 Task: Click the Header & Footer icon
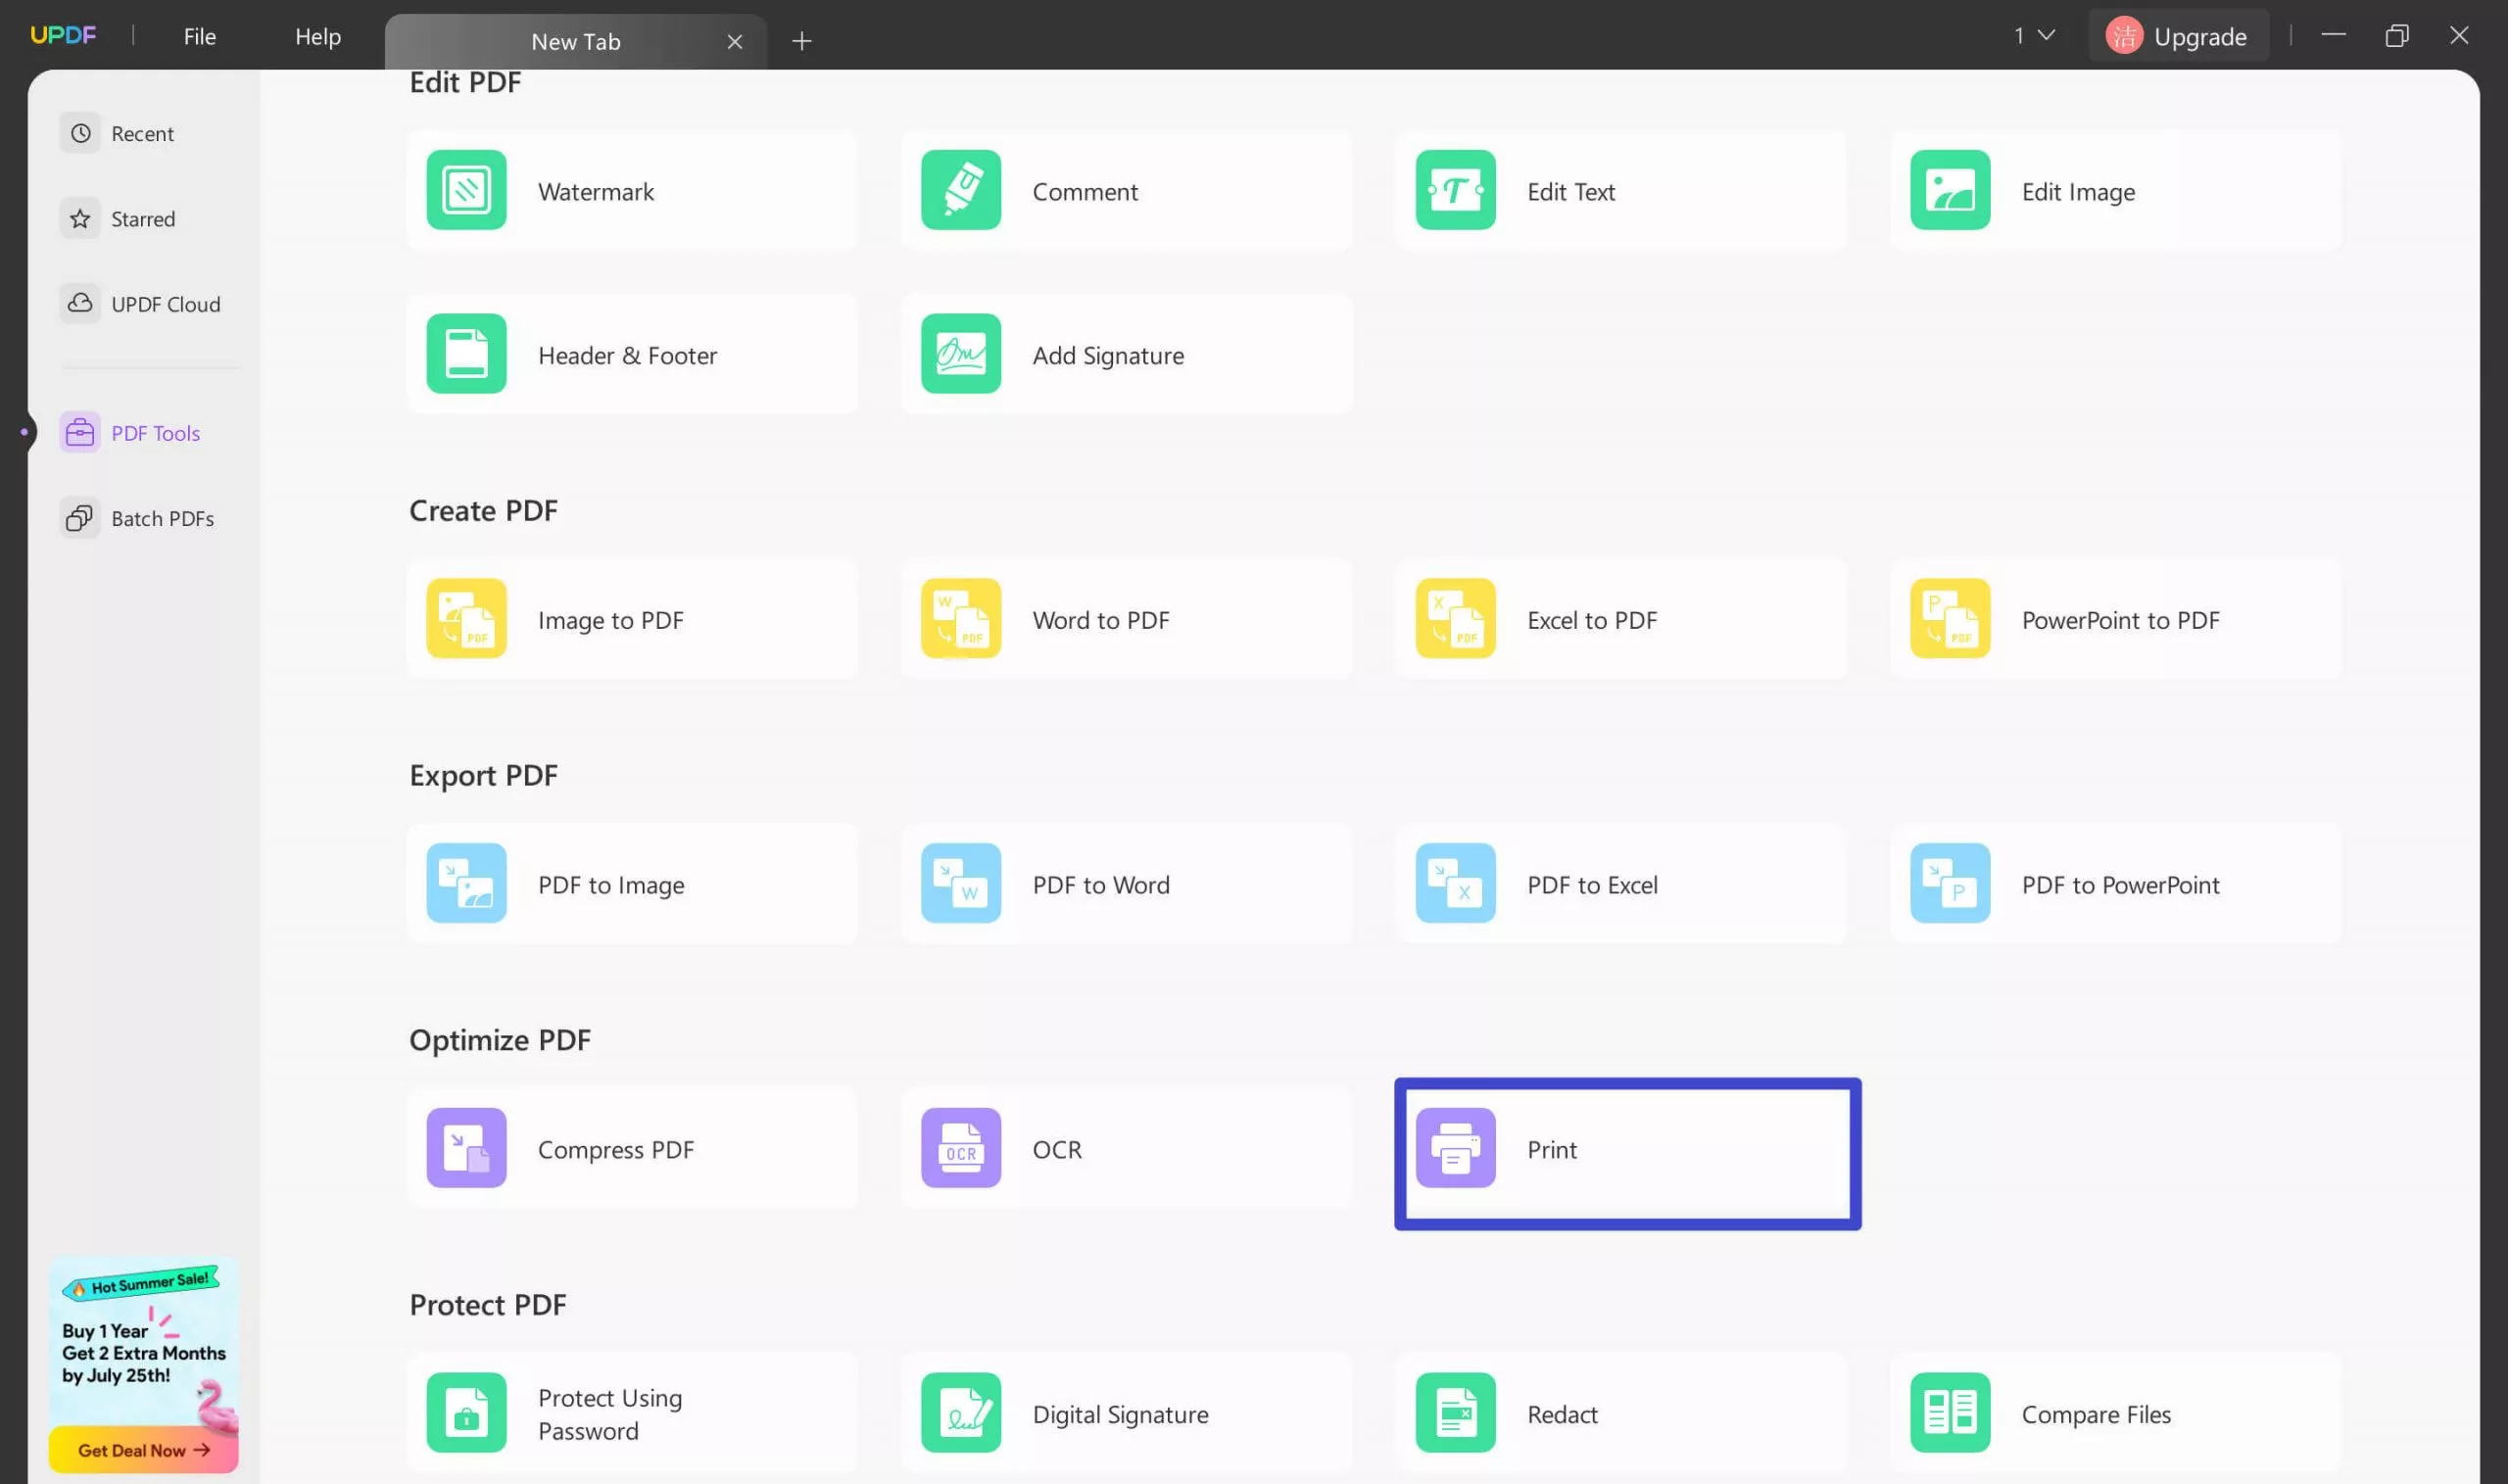coord(466,354)
